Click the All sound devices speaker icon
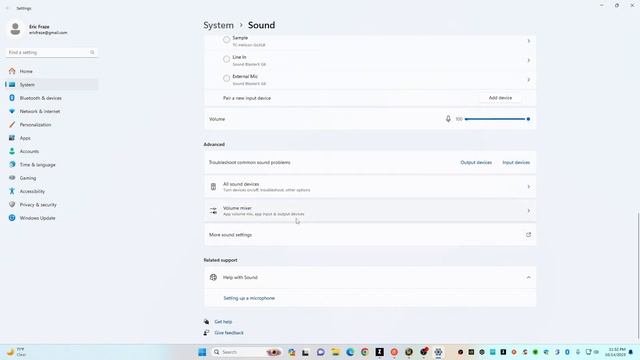The image size is (640, 360). (213, 187)
